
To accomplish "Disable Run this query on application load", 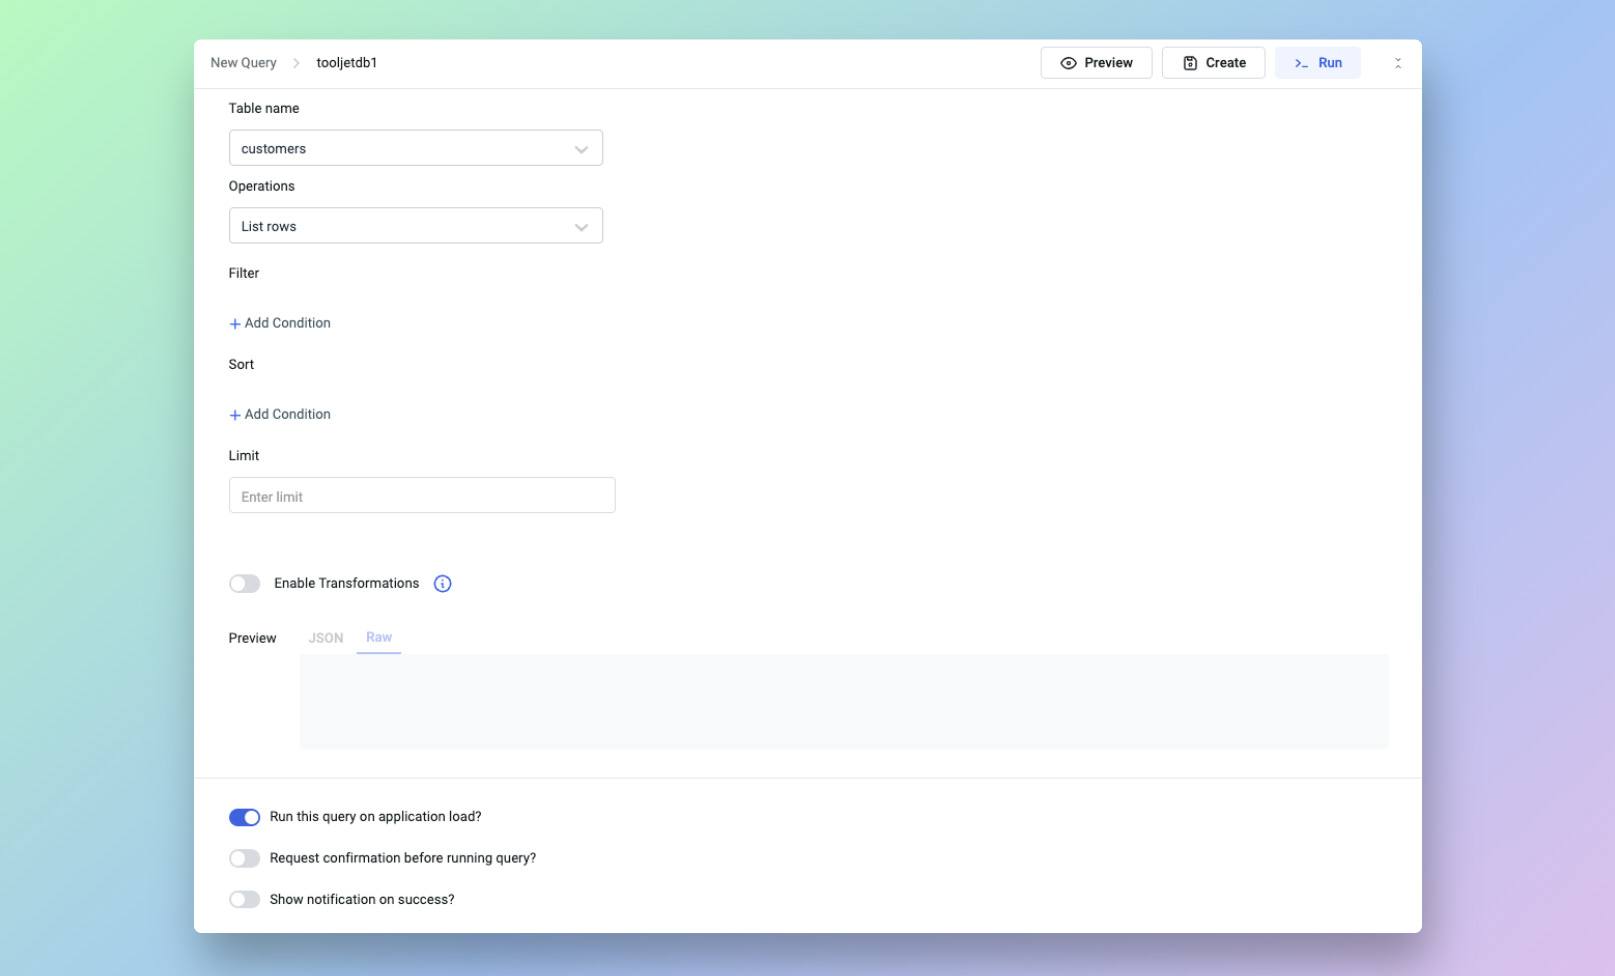I will click(x=244, y=817).
